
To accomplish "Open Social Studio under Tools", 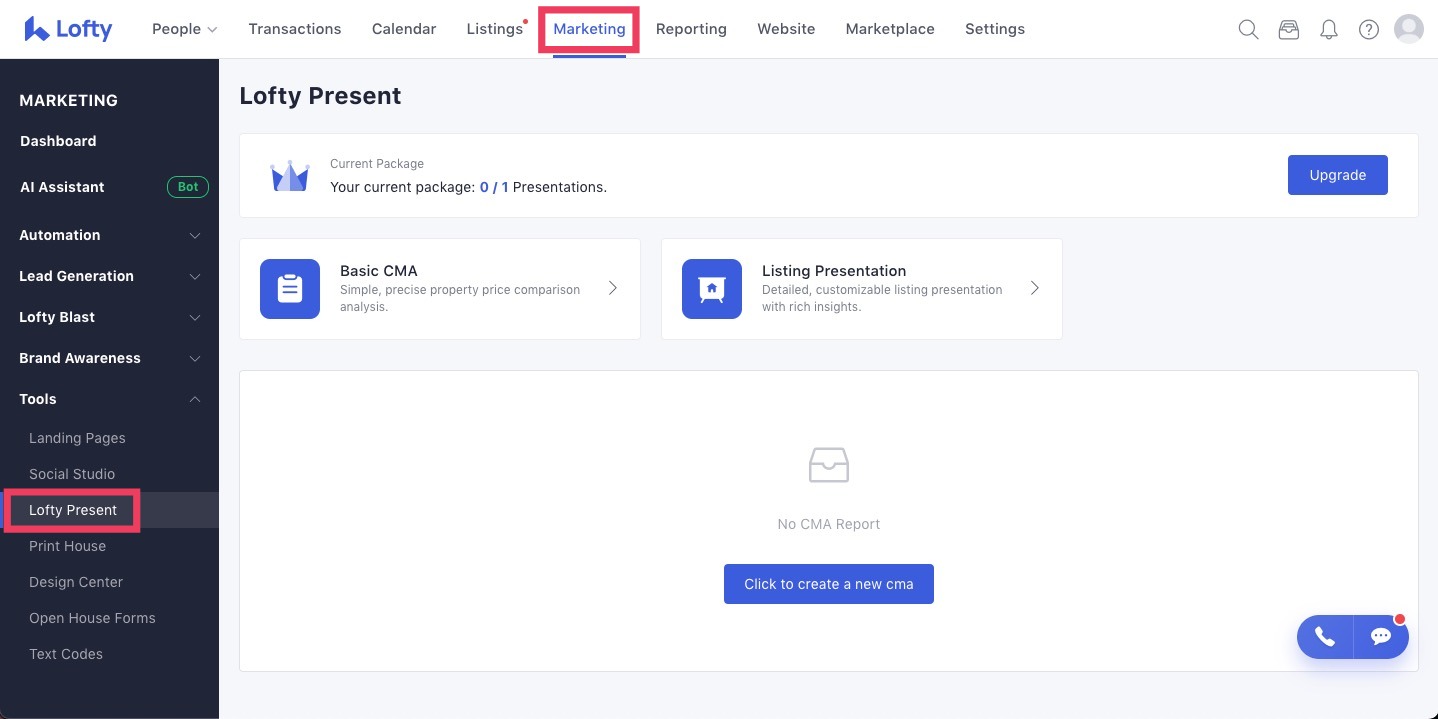I will (72, 474).
